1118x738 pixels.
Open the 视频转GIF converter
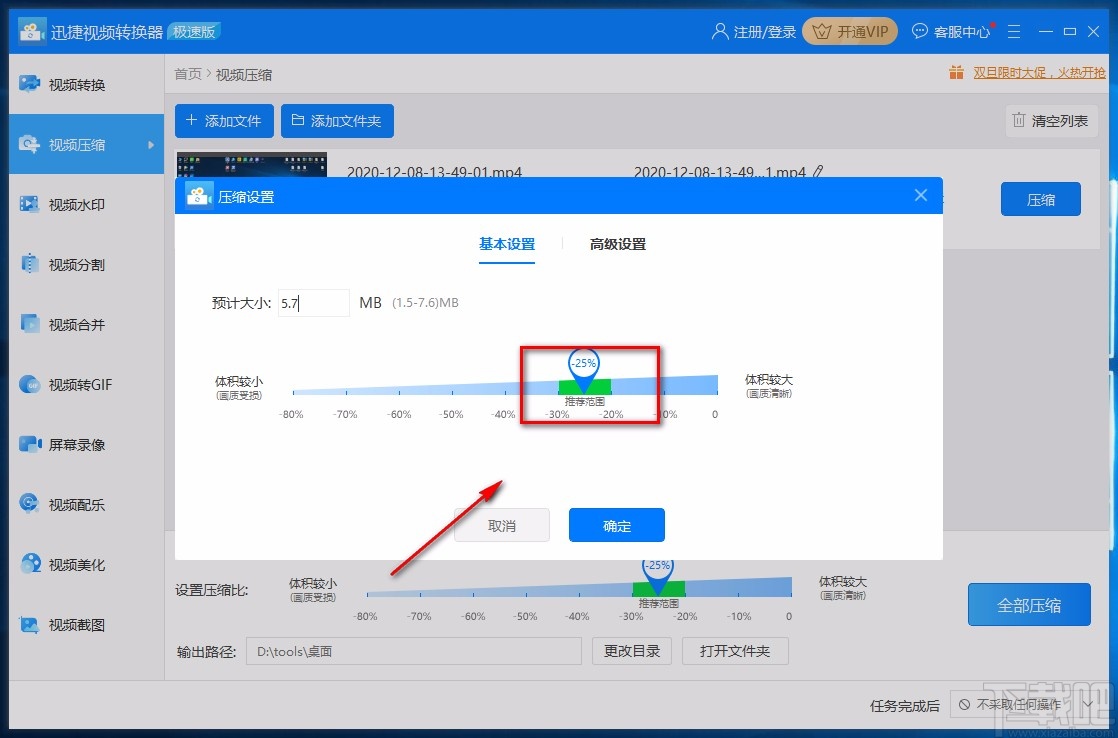(x=70, y=384)
